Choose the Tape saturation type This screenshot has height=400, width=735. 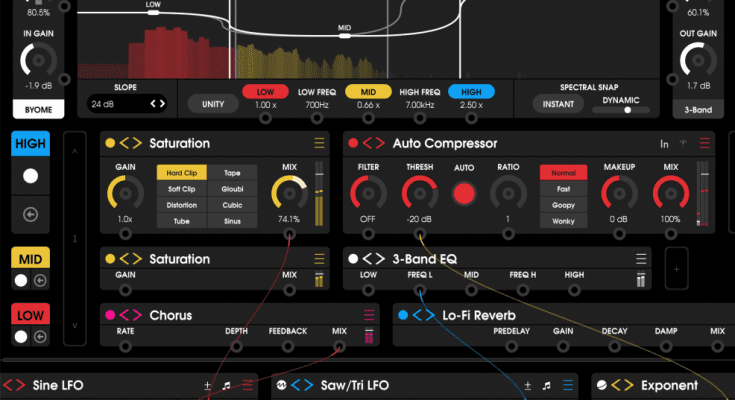(232, 173)
